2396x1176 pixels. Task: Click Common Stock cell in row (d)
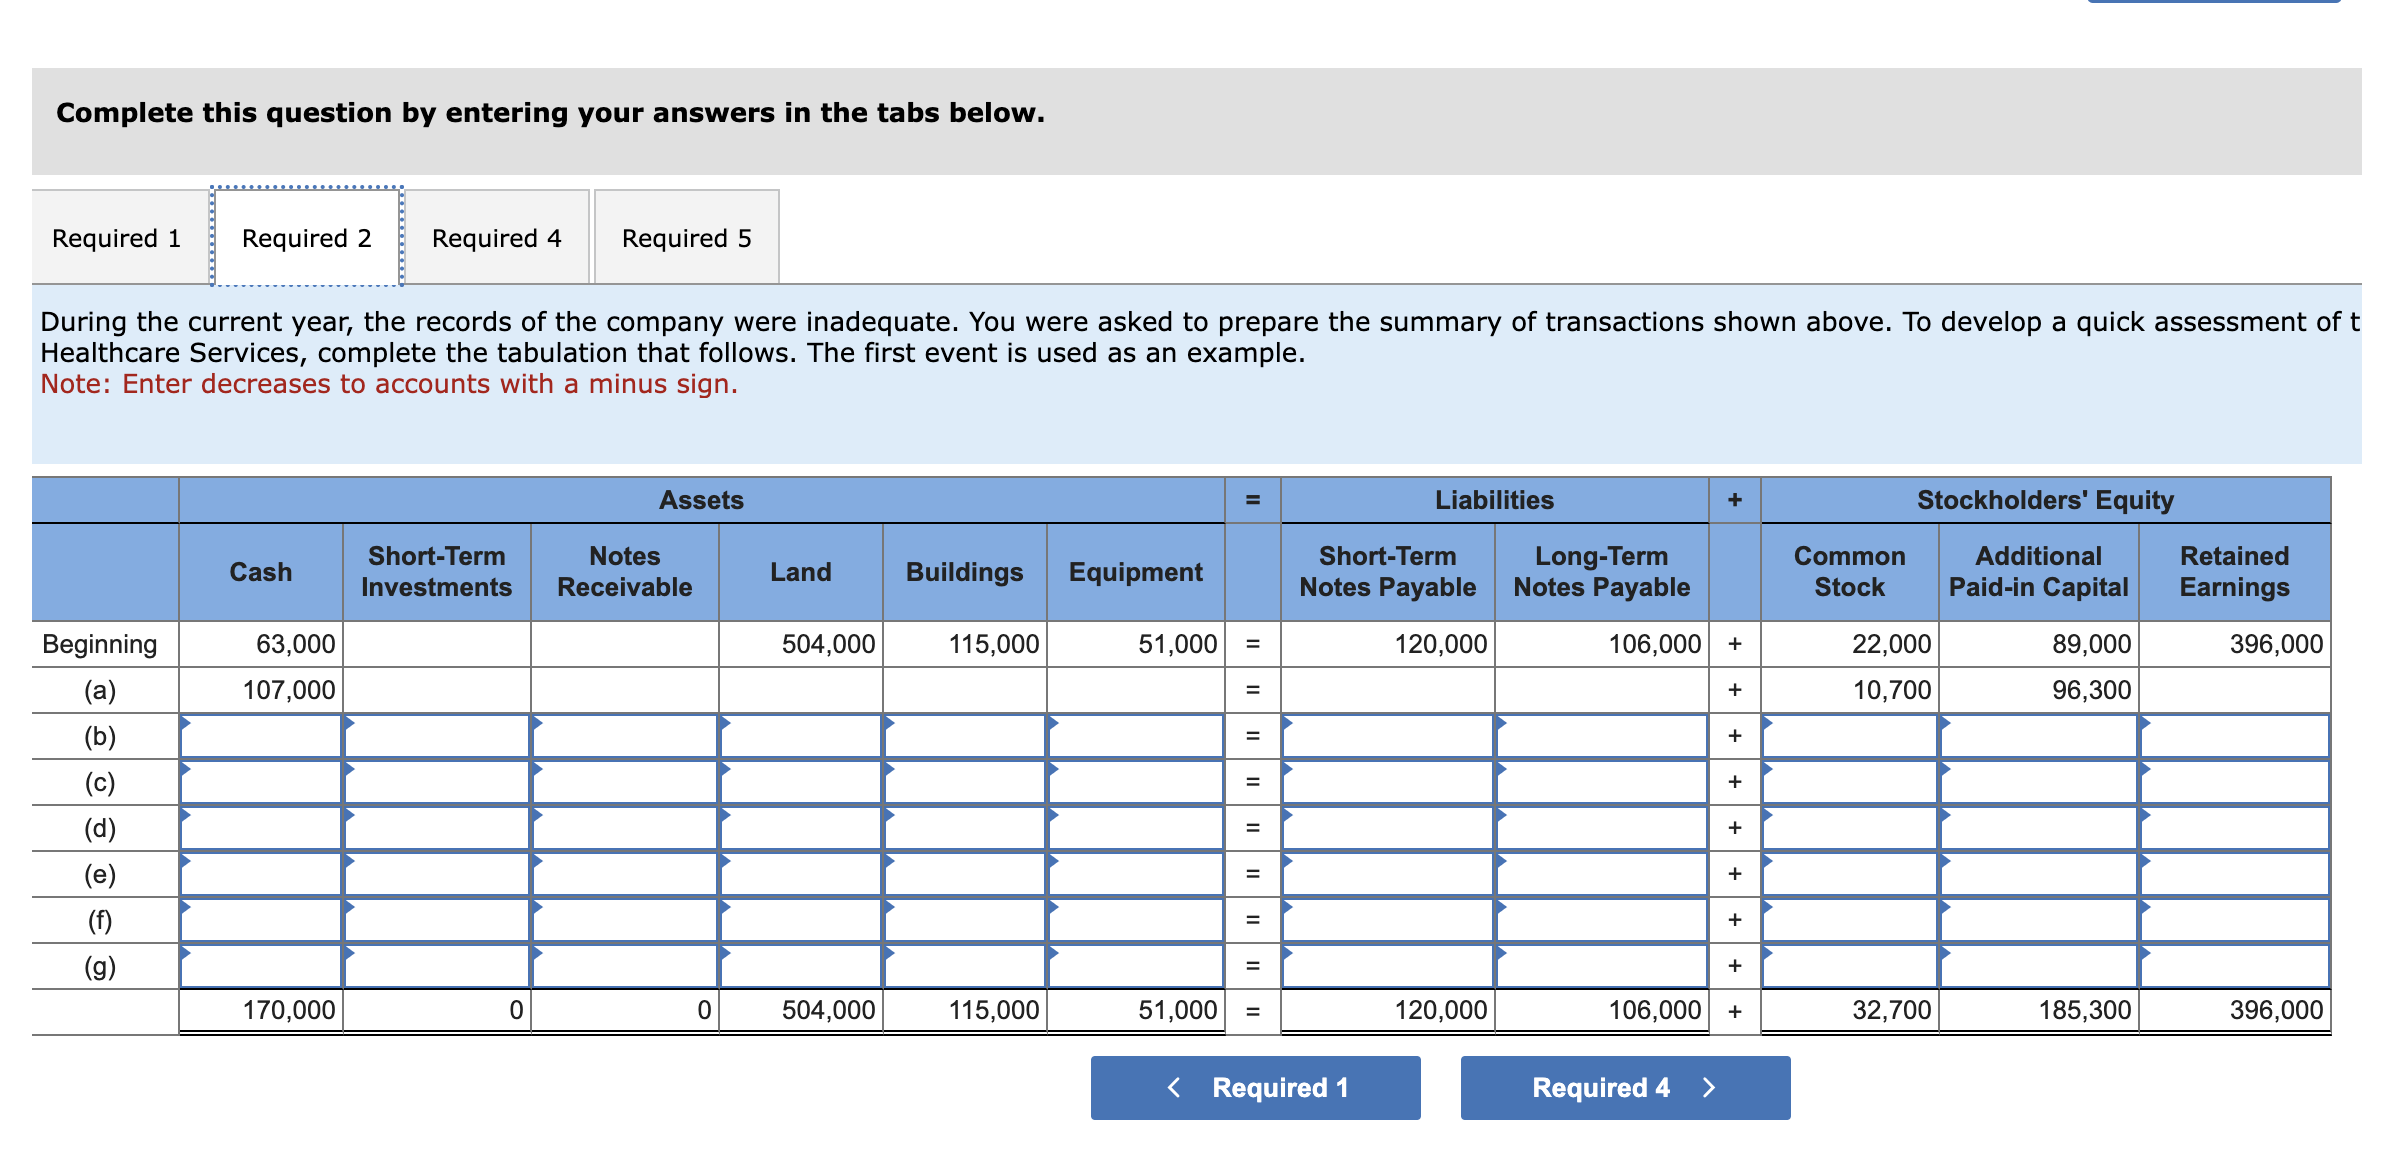tap(1849, 829)
